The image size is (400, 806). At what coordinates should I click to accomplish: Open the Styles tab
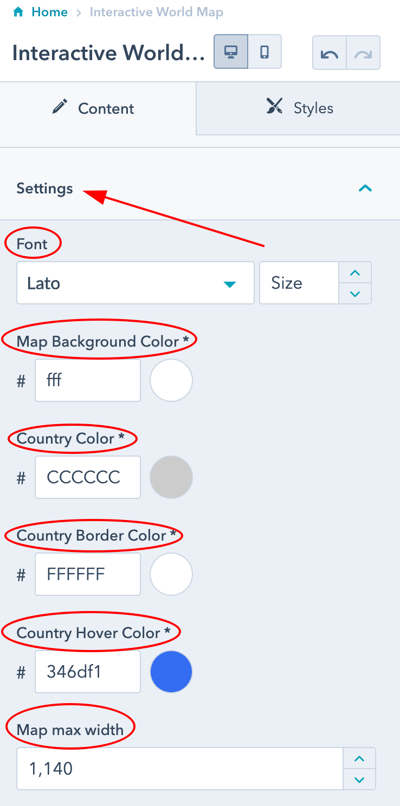click(x=298, y=107)
